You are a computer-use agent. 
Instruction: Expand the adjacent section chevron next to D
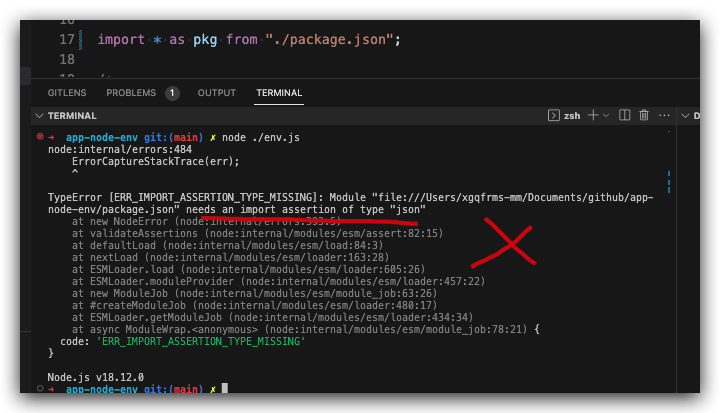click(685, 116)
